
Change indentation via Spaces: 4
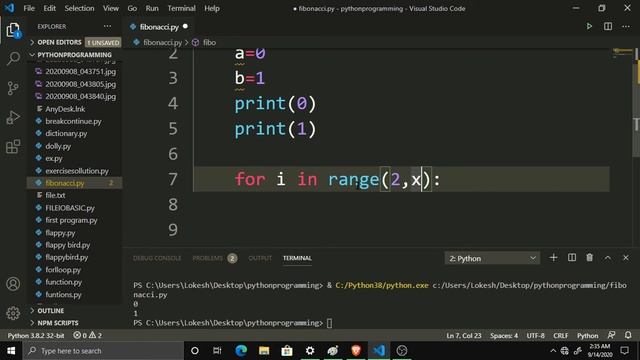(504, 336)
